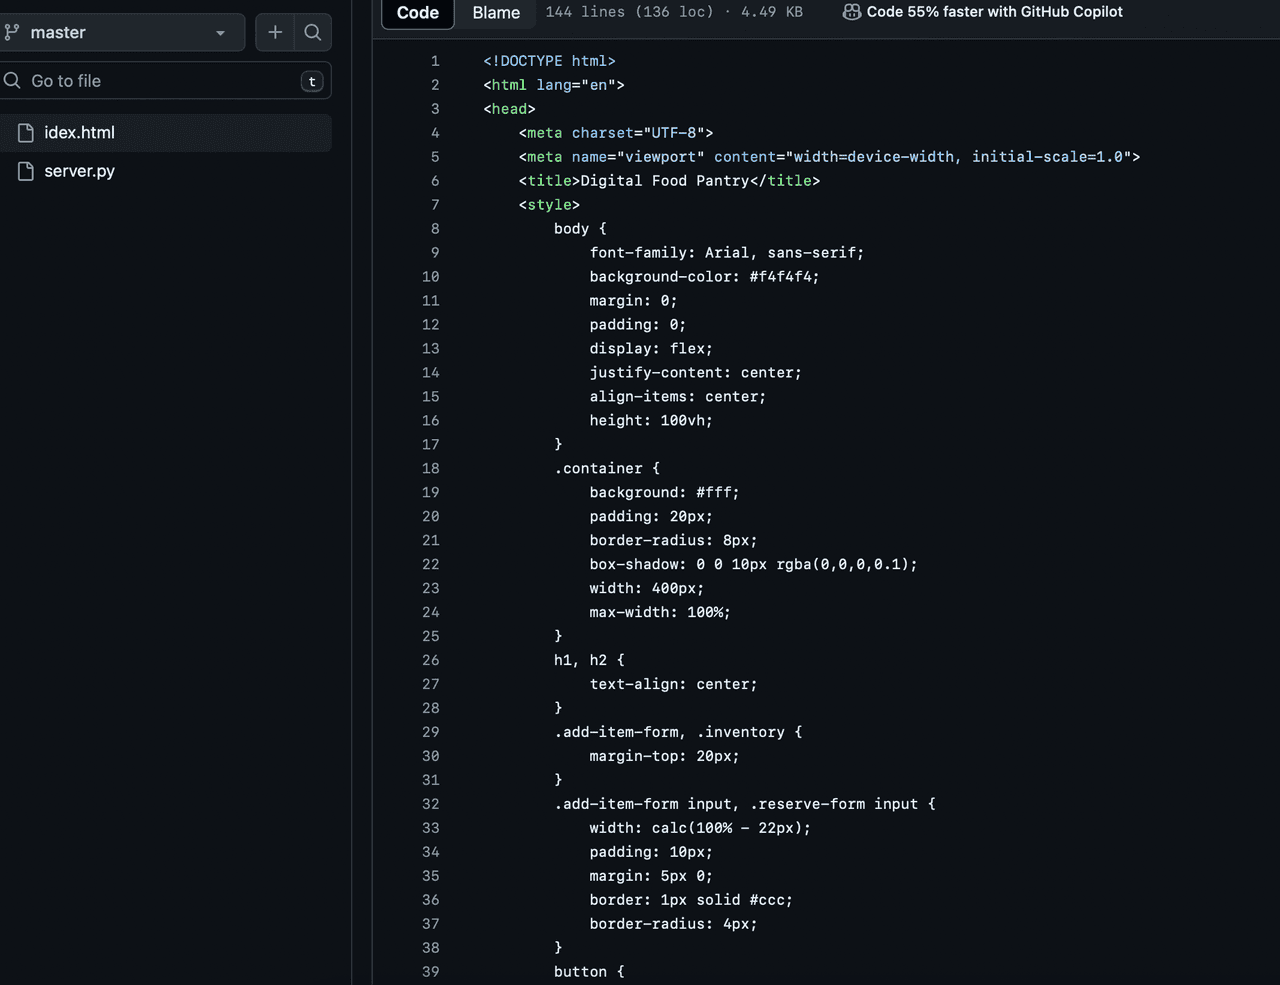Switch to the Blame tab

(496, 13)
